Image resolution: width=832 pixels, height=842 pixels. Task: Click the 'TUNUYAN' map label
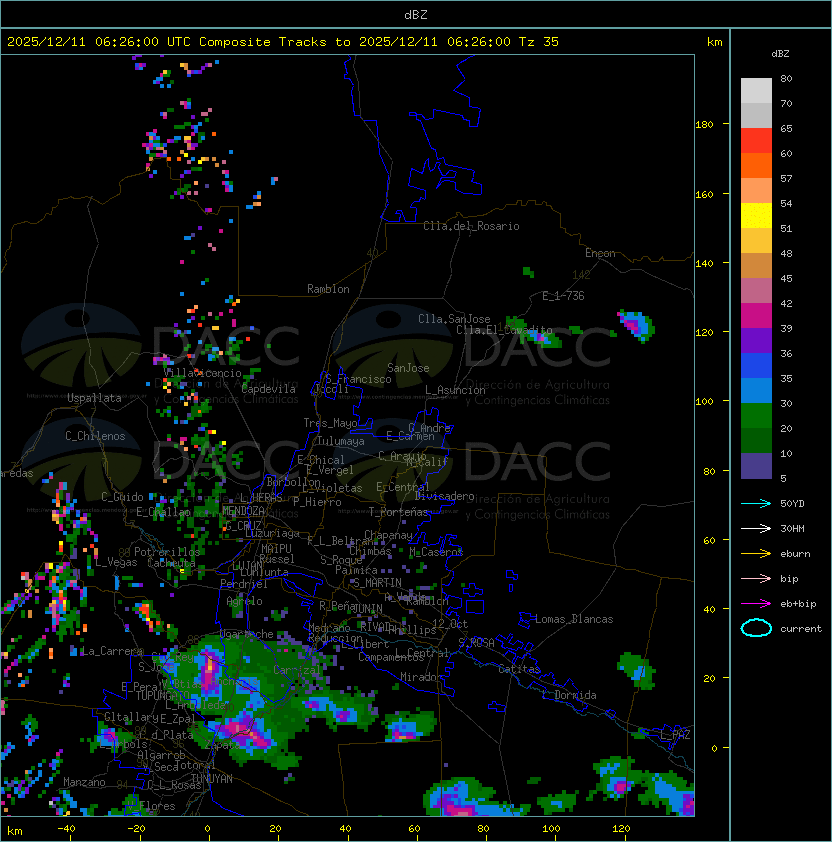click(212, 778)
